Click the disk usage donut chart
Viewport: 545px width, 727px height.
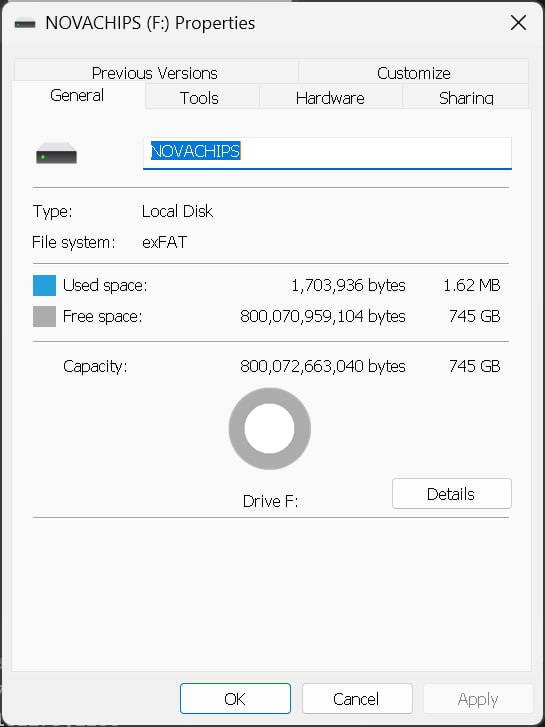(x=269, y=429)
